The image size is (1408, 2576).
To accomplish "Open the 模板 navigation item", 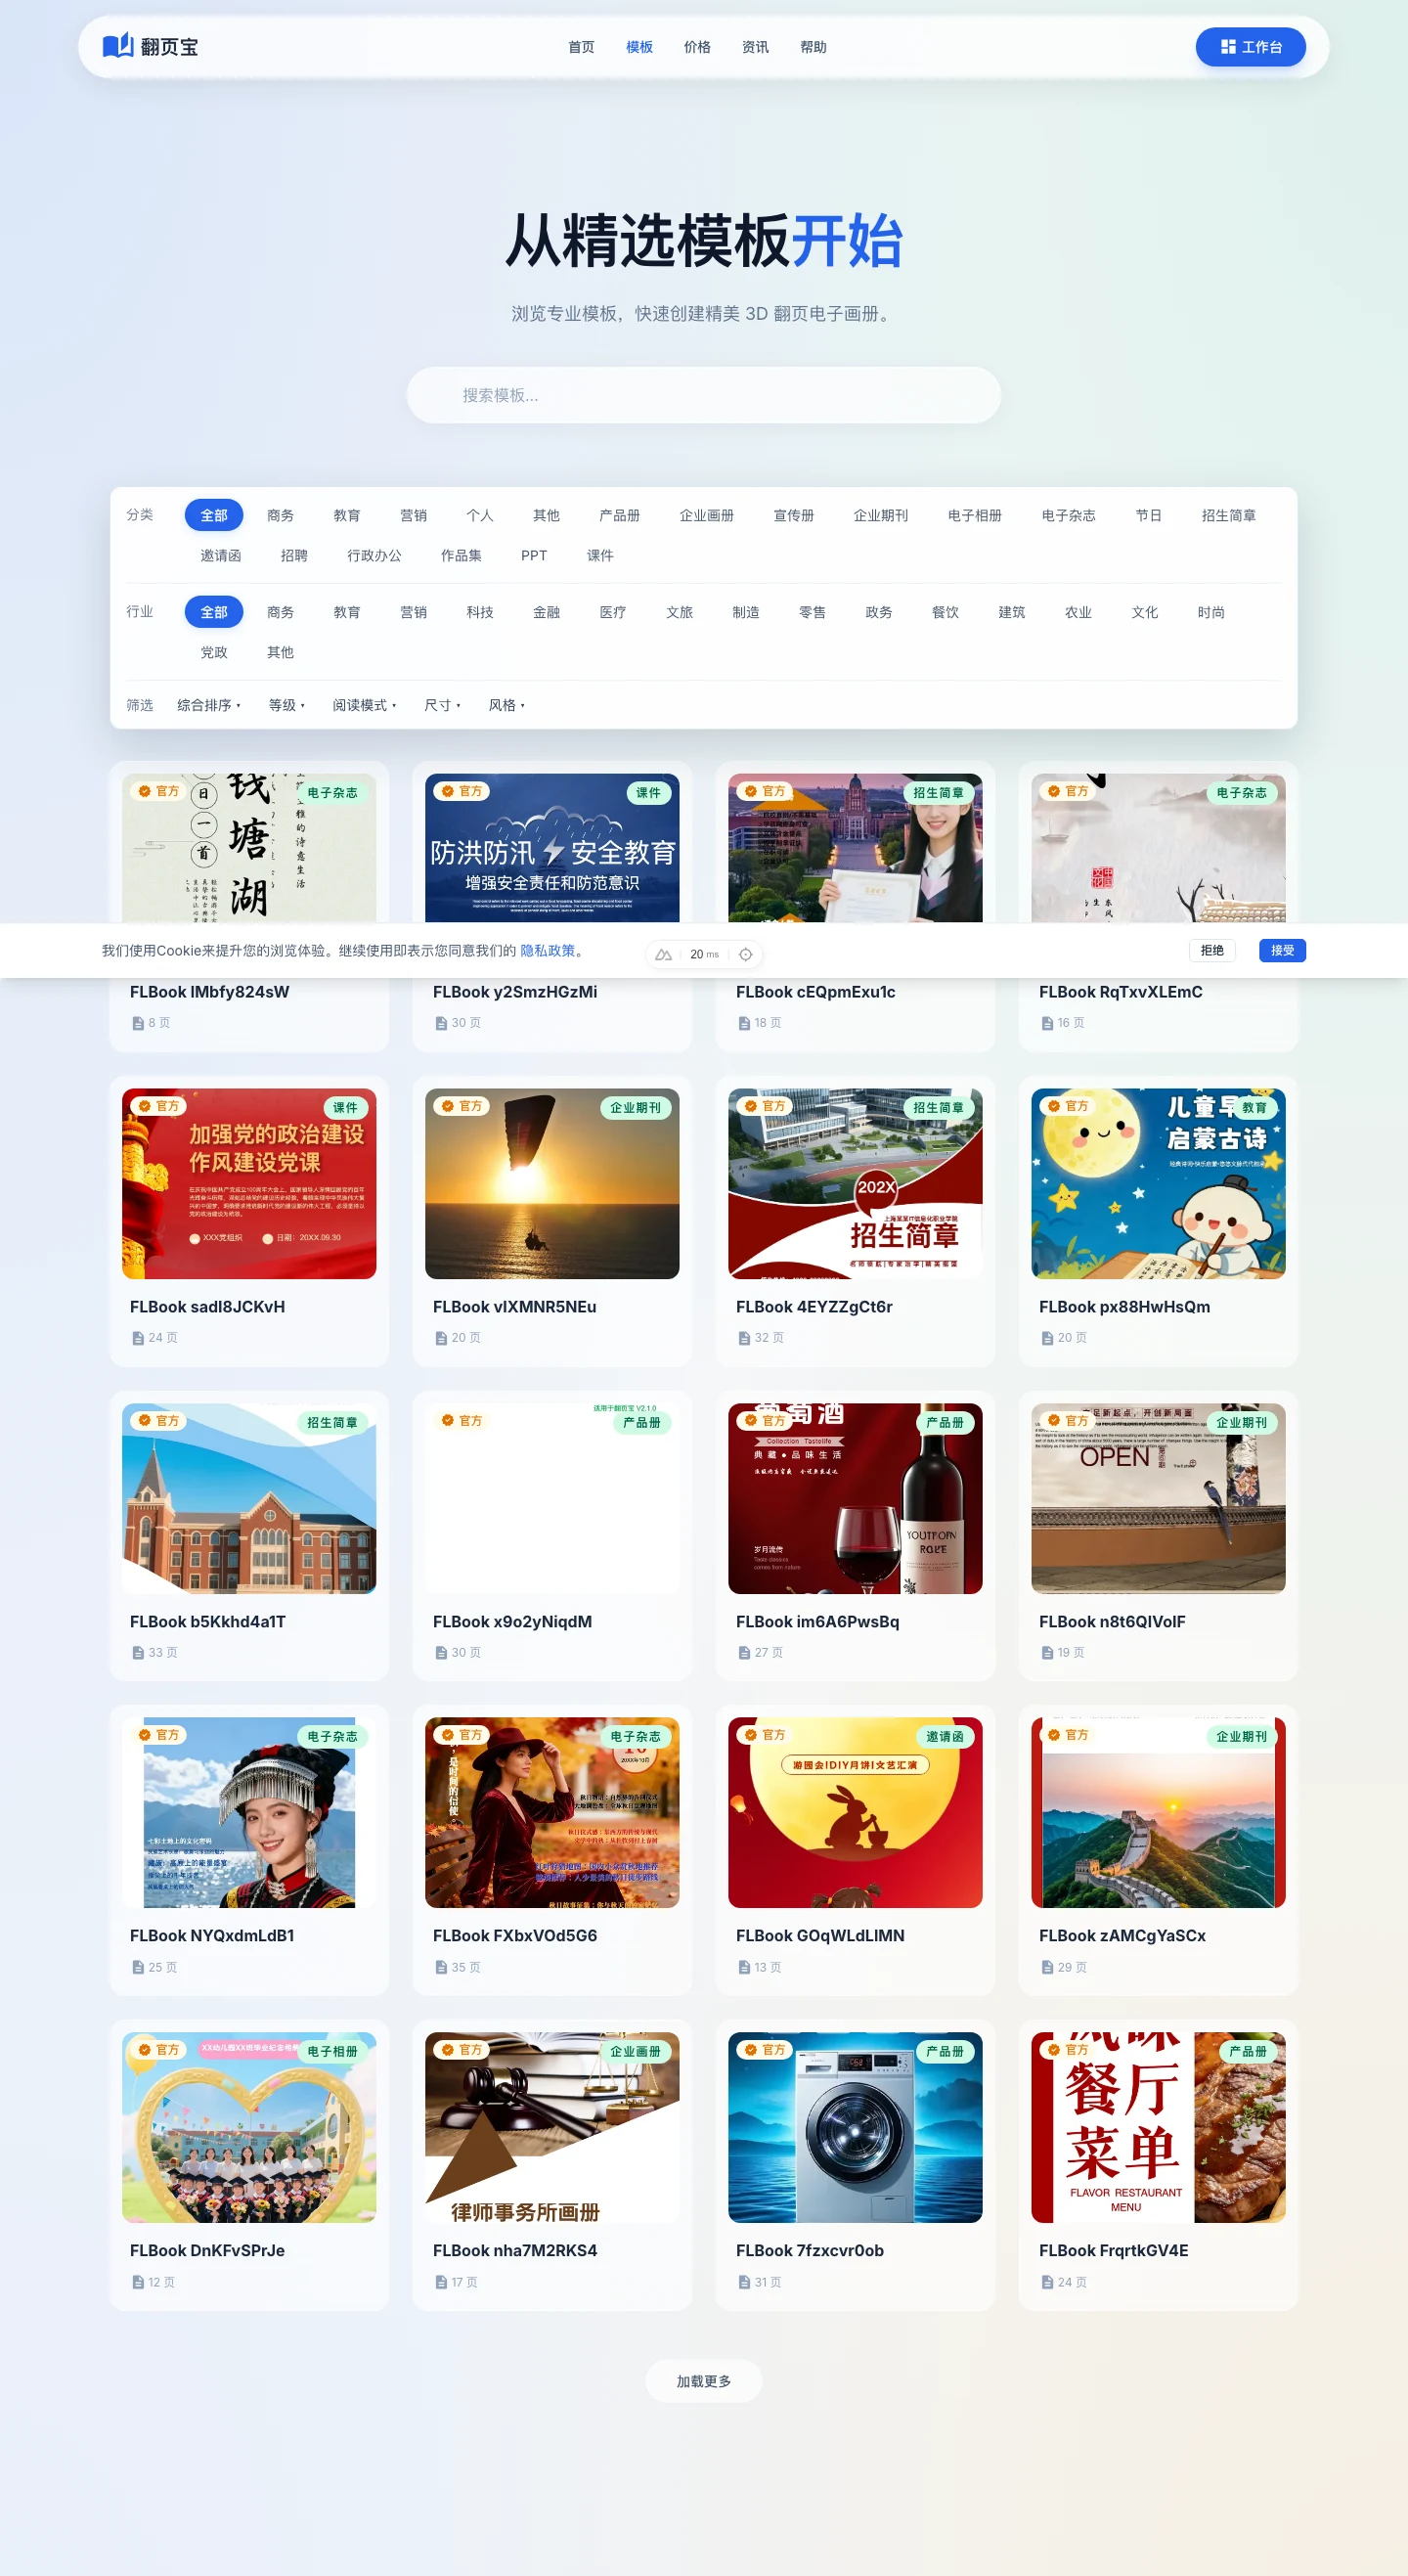I will pyautogui.click(x=639, y=47).
